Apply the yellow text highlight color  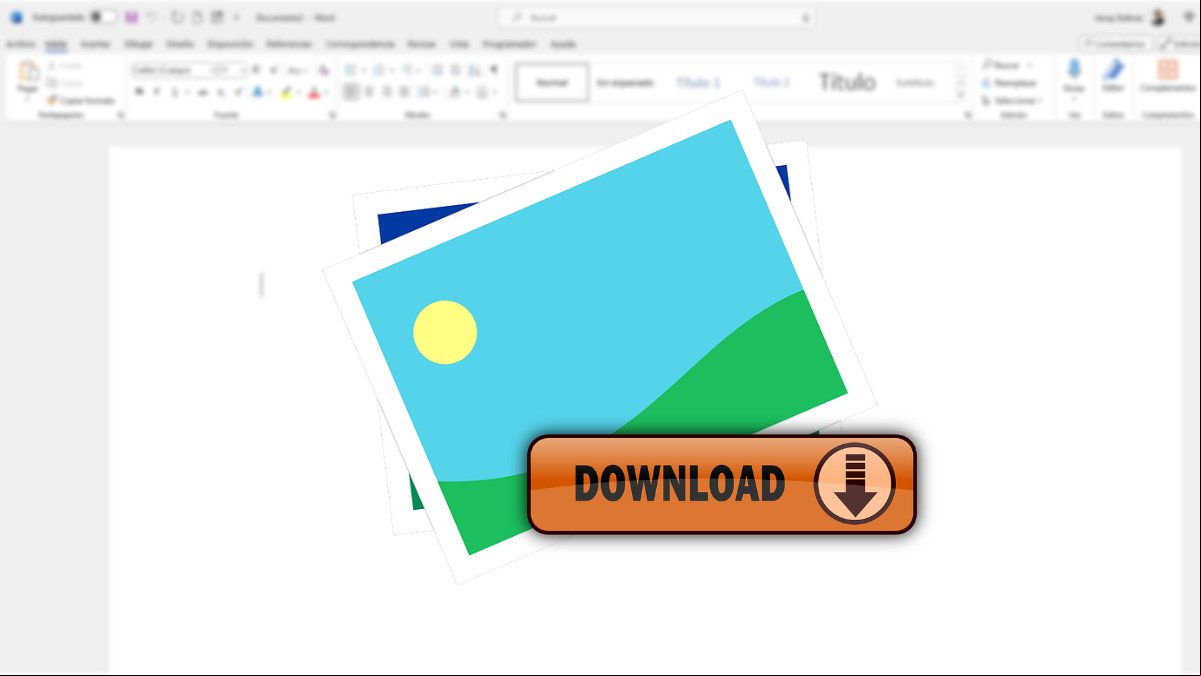click(285, 92)
